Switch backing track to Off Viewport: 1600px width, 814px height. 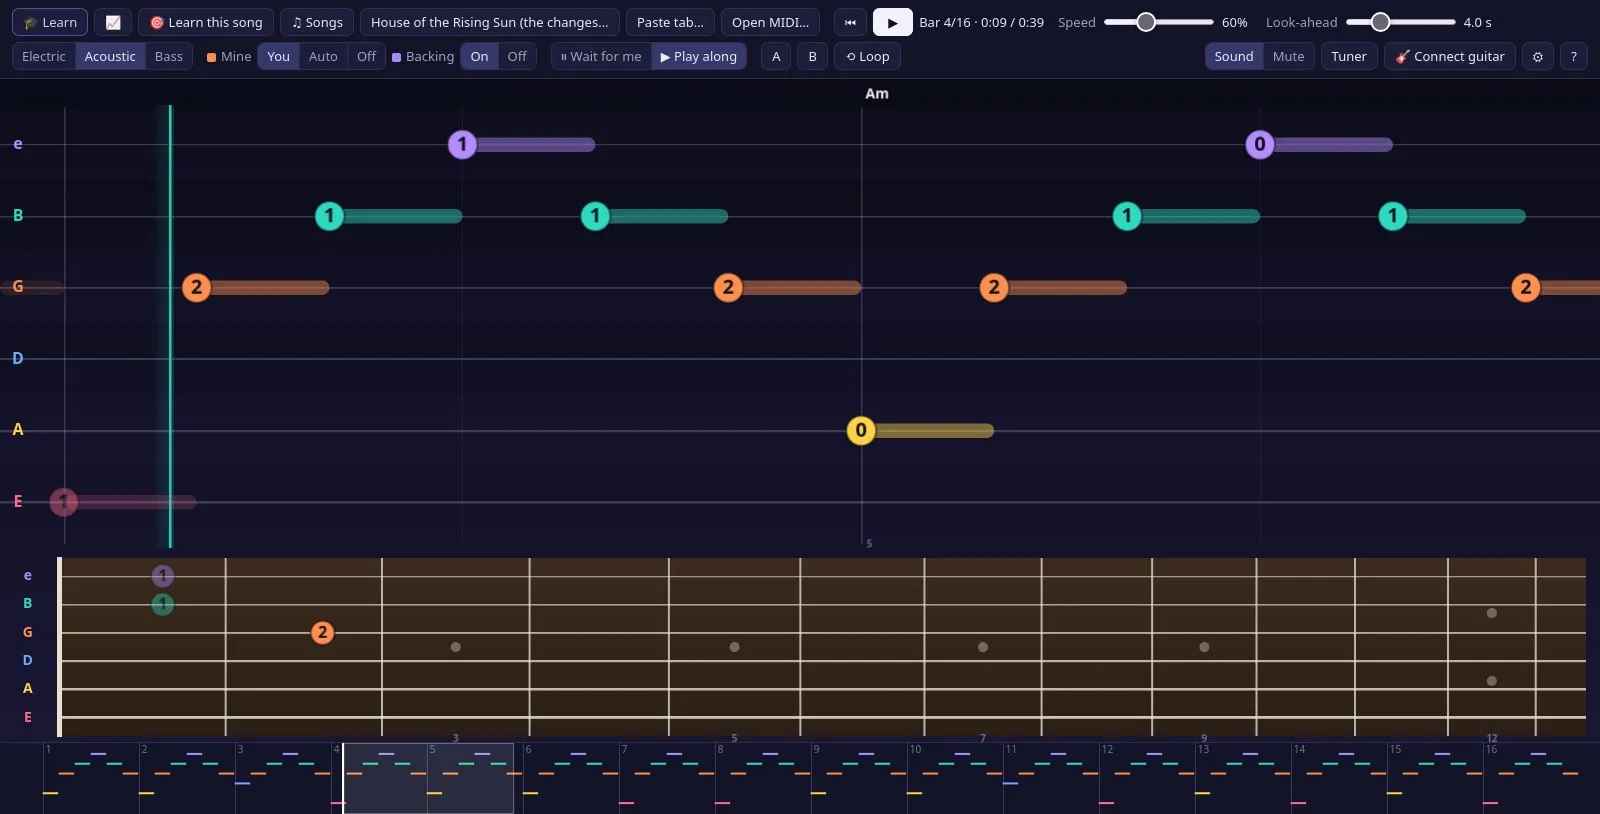pos(517,56)
